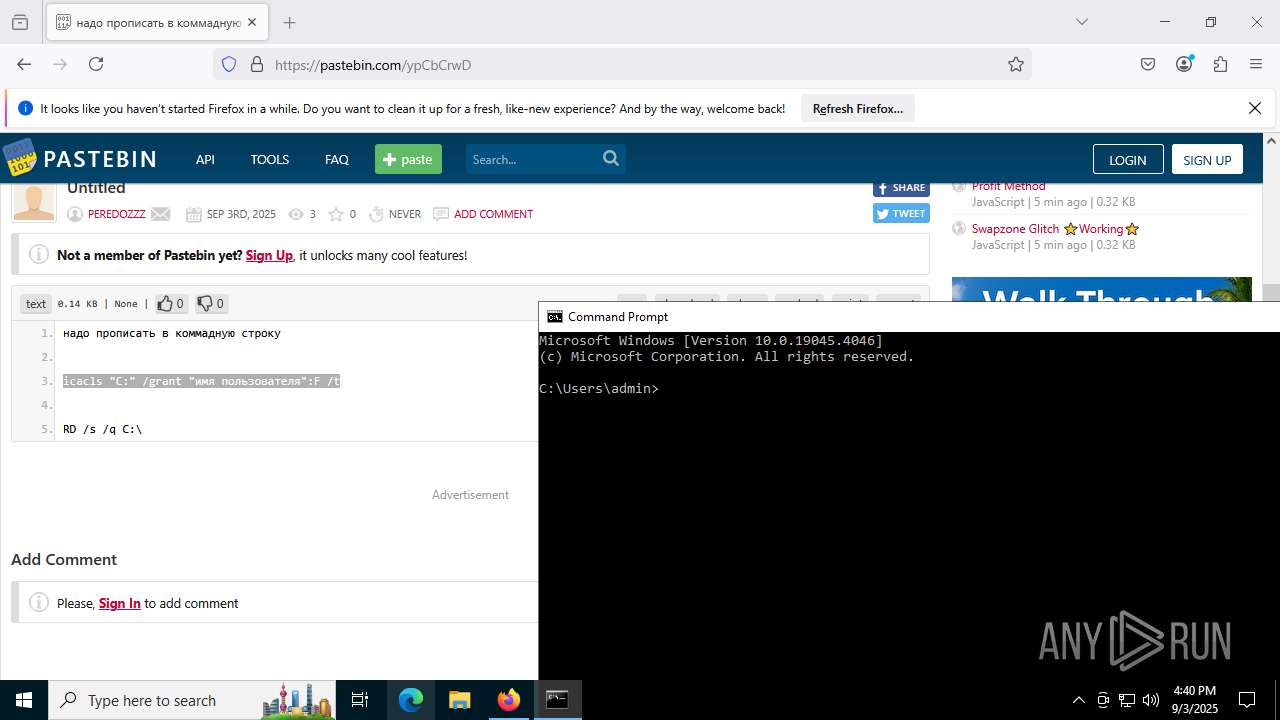Viewport: 1280px width, 720px height.
Task: Go back to previous page
Action: [x=24, y=64]
